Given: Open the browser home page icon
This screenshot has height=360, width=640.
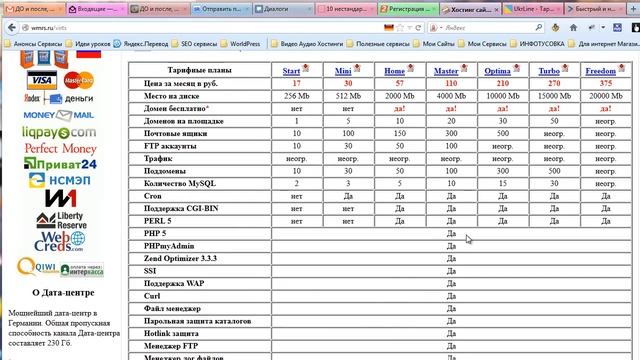Looking at the screenshot, I should click(573, 27).
